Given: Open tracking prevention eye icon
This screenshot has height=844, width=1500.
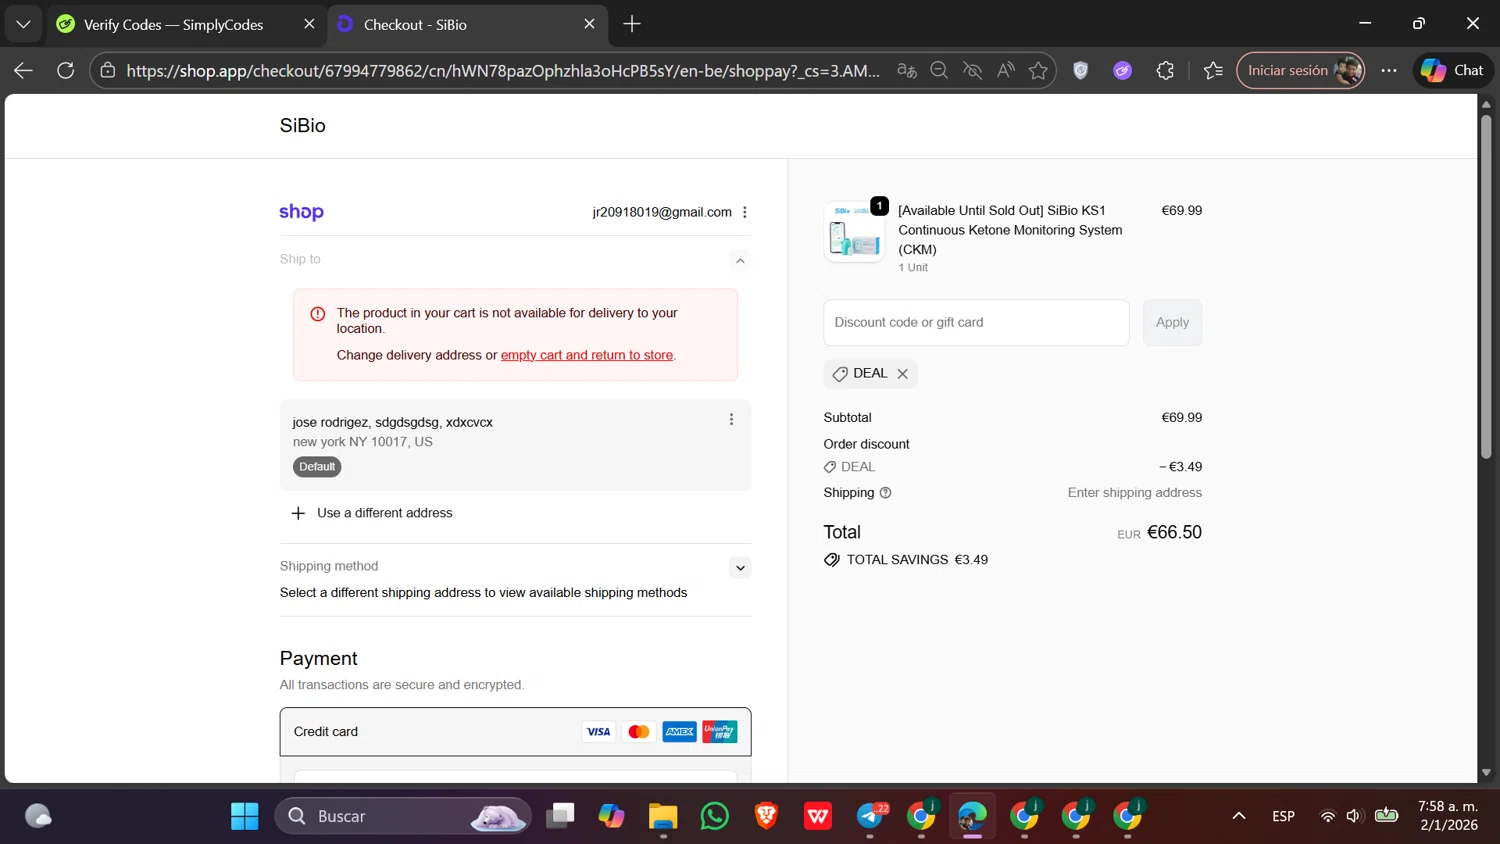Looking at the screenshot, I should point(972,70).
